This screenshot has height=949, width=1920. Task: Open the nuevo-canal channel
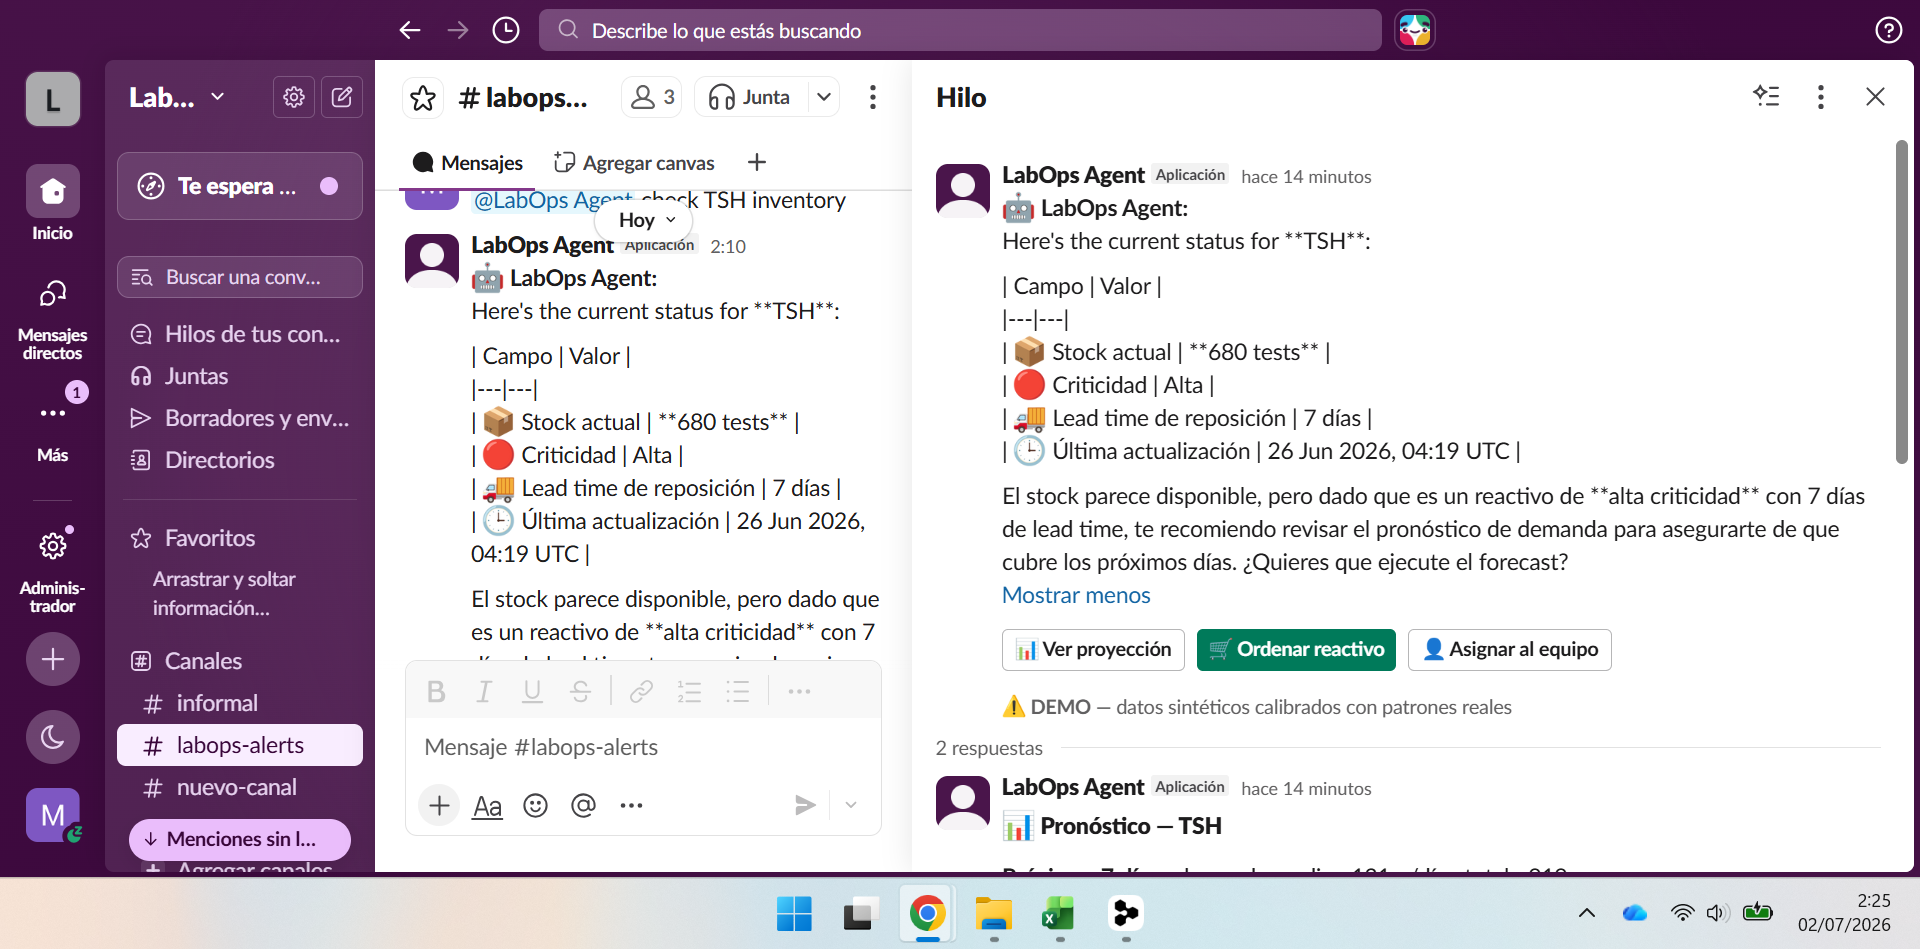(x=240, y=787)
